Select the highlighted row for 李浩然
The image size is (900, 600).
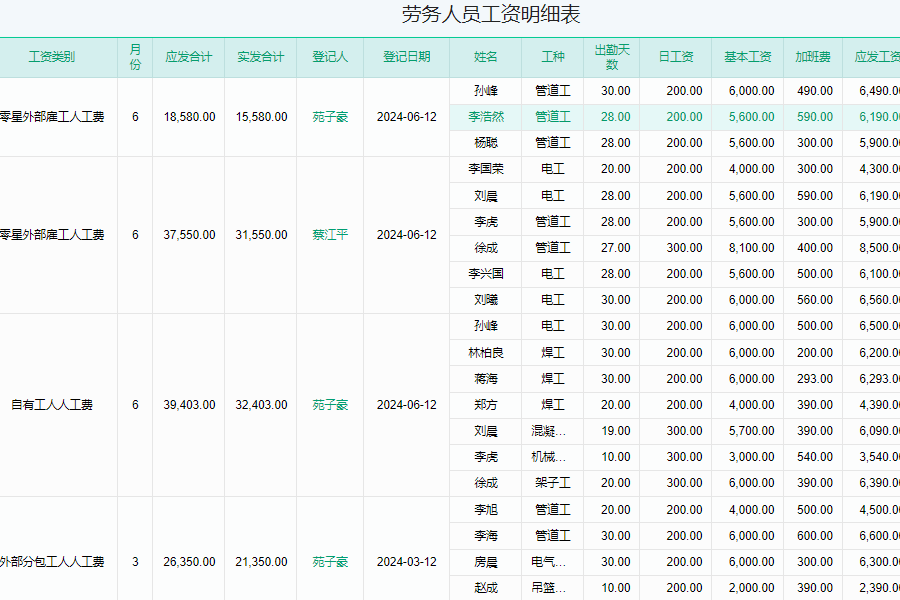(486, 117)
